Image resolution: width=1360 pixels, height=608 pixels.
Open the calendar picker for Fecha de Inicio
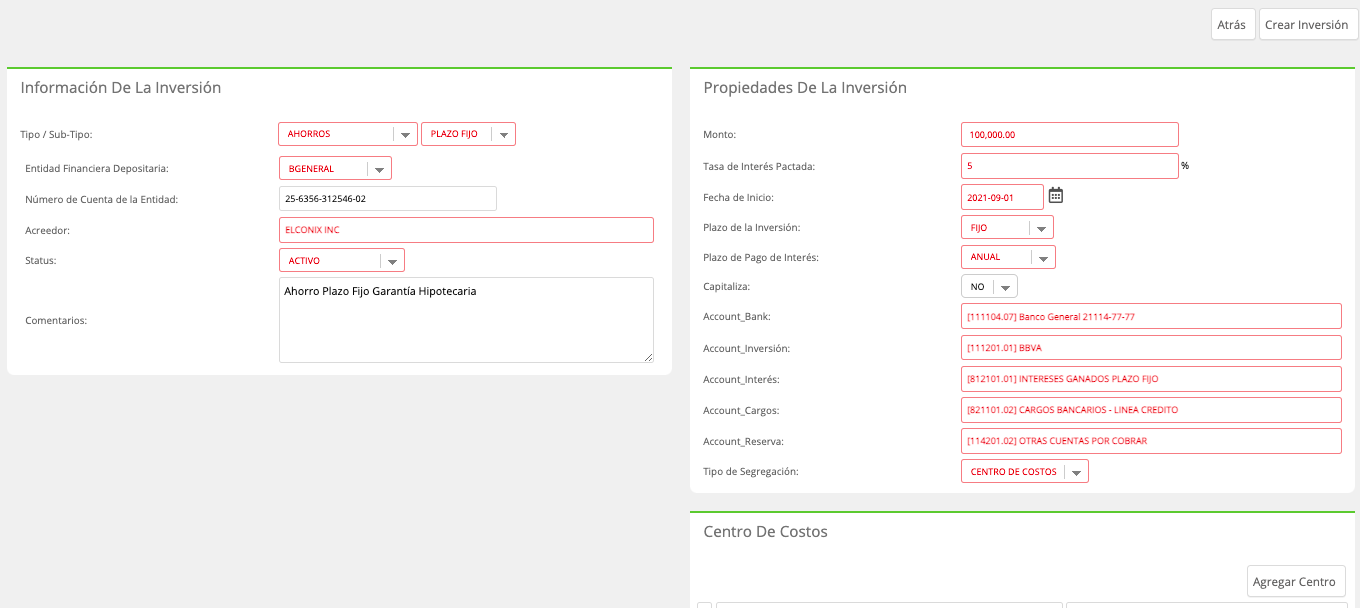tap(1055, 196)
